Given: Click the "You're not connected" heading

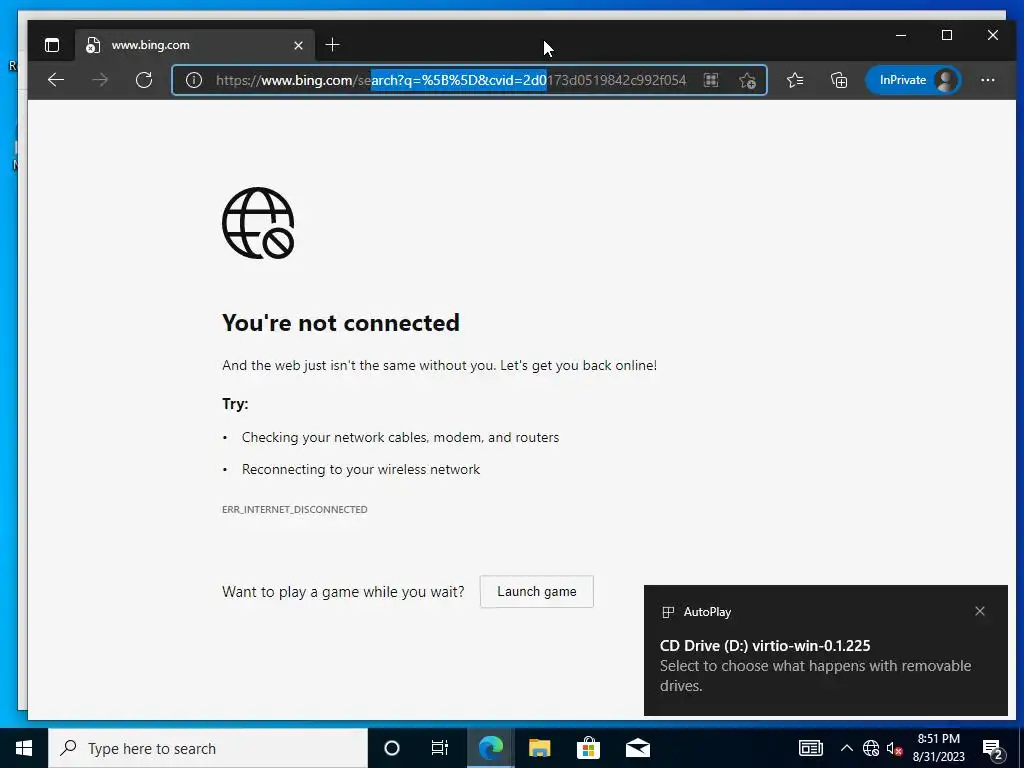Looking at the screenshot, I should [x=341, y=323].
